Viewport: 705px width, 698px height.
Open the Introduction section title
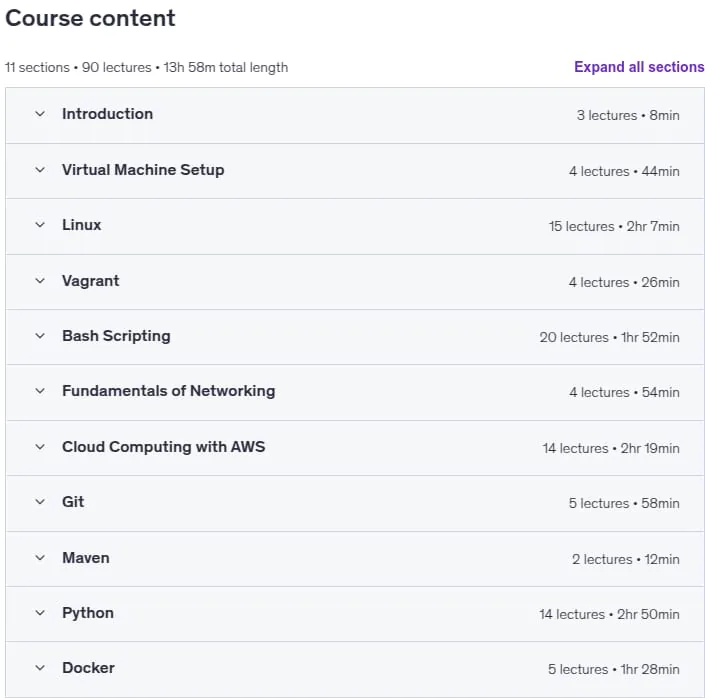tap(107, 114)
